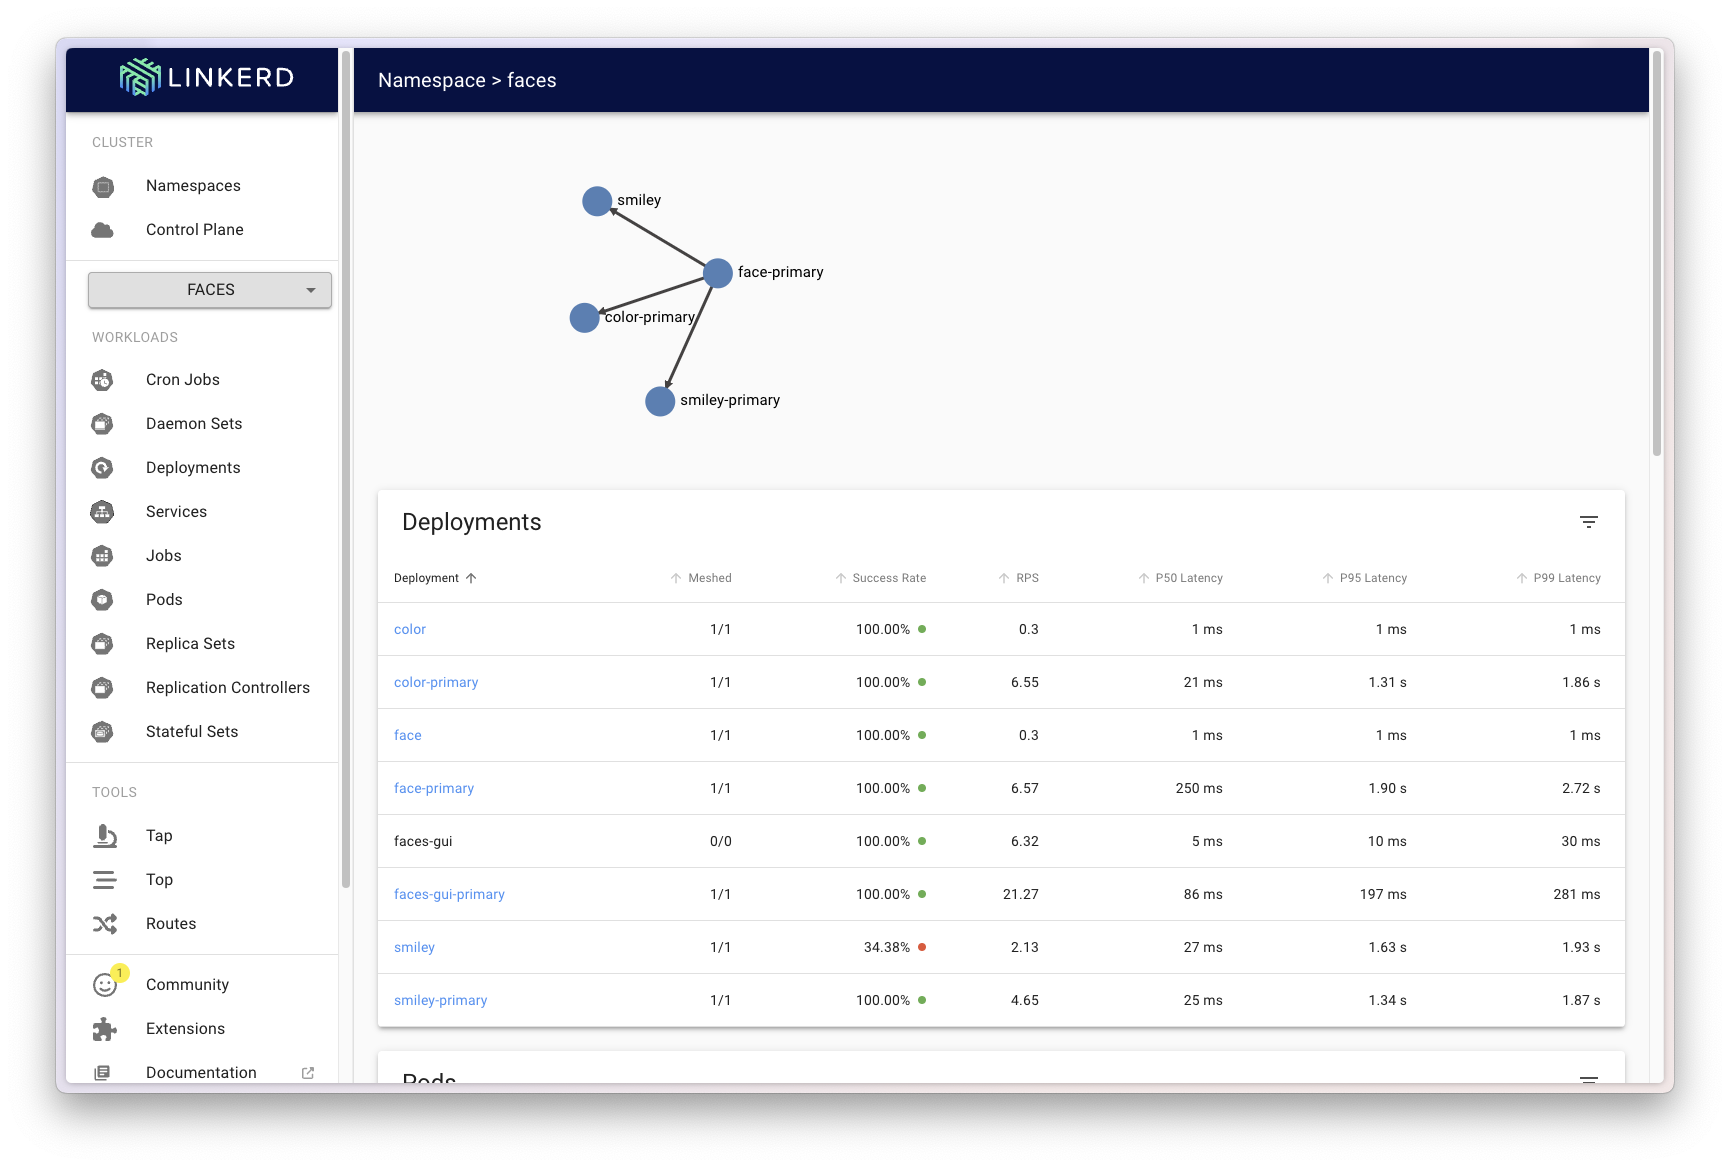This screenshot has width=1730, height=1167.
Task: Click the sidebar vertical scrollbar
Action: pyautogui.click(x=346, y=470)
